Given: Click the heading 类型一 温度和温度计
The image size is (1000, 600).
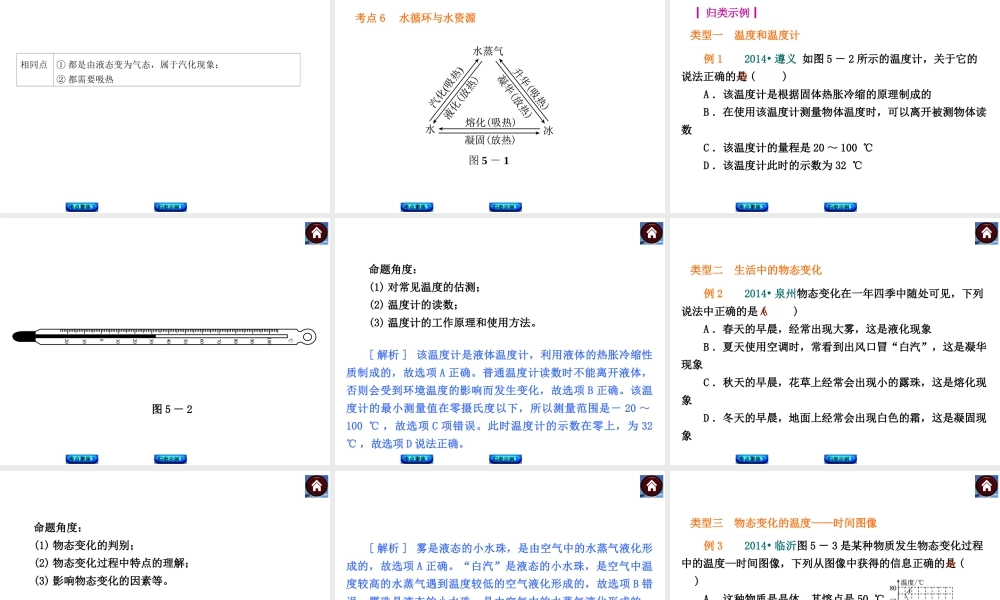Looking at the screenshot, I should coord(744,35).
